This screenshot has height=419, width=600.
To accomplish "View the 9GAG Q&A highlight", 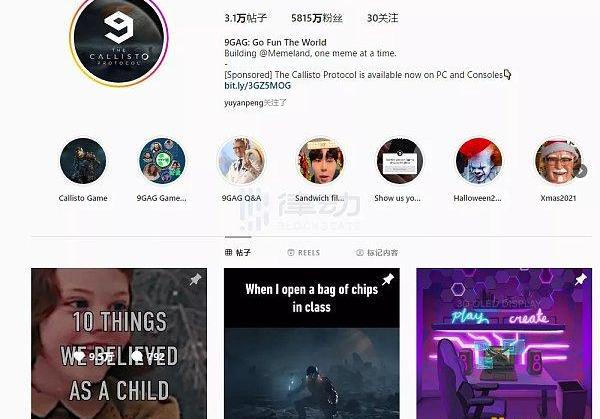I will point(241,161).
